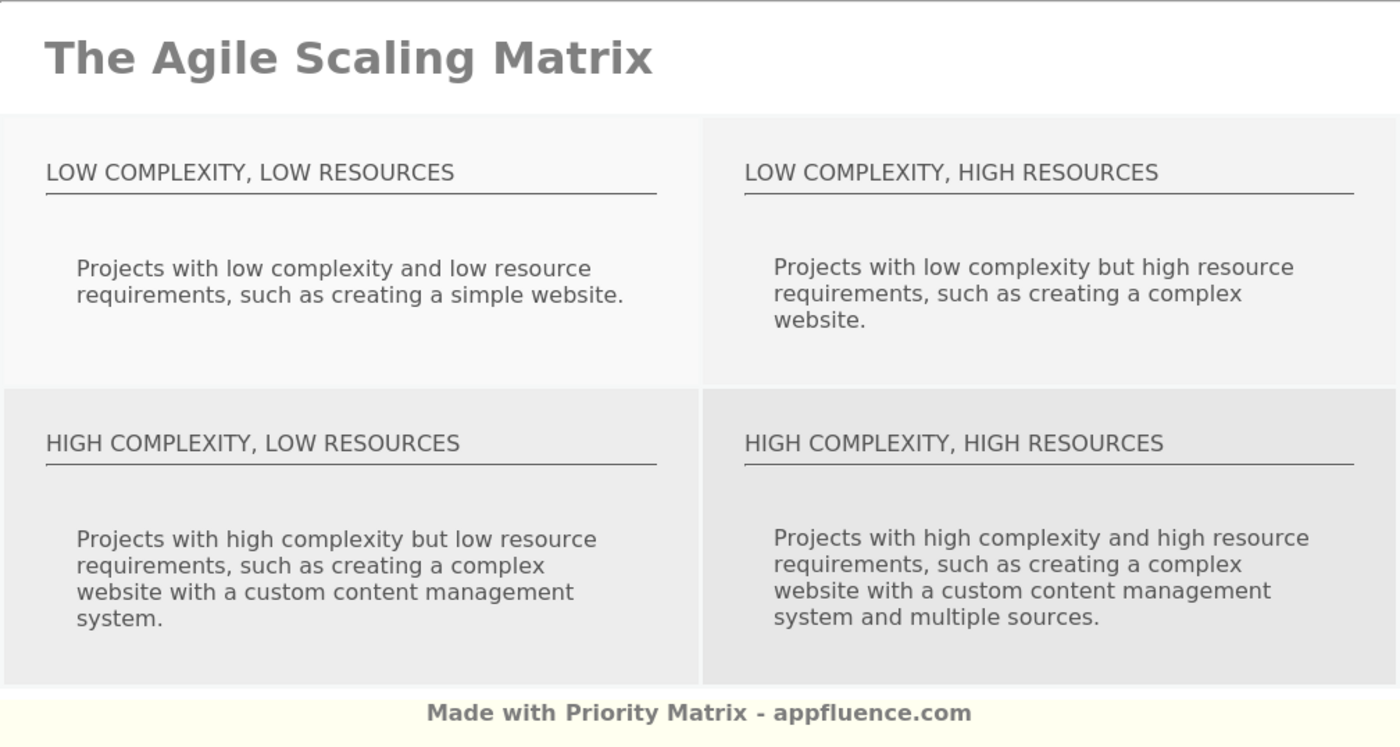Image resolution: width=1400 pixels, height=747 pixels.
Task: Select the Low Complexity, Low Resources heading
Action: coord(250,173)
